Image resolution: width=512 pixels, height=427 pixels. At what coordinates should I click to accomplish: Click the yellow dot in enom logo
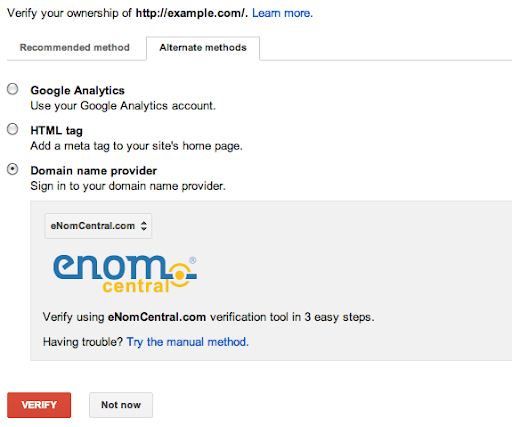[x=180, y=275]
